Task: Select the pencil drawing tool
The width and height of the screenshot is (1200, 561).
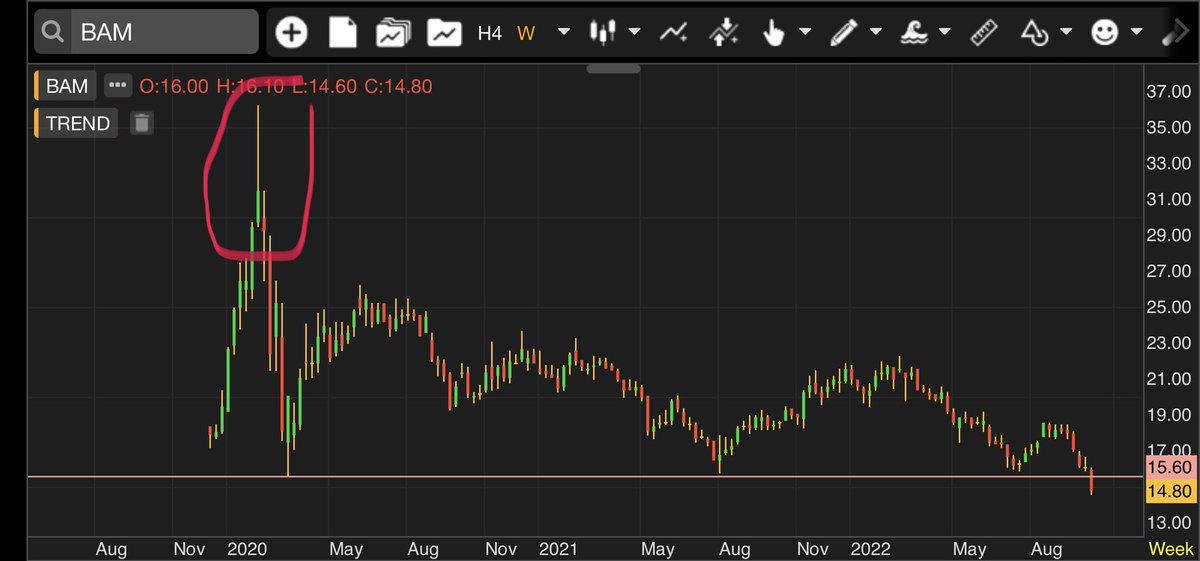Action: click(x=844, y=33)
